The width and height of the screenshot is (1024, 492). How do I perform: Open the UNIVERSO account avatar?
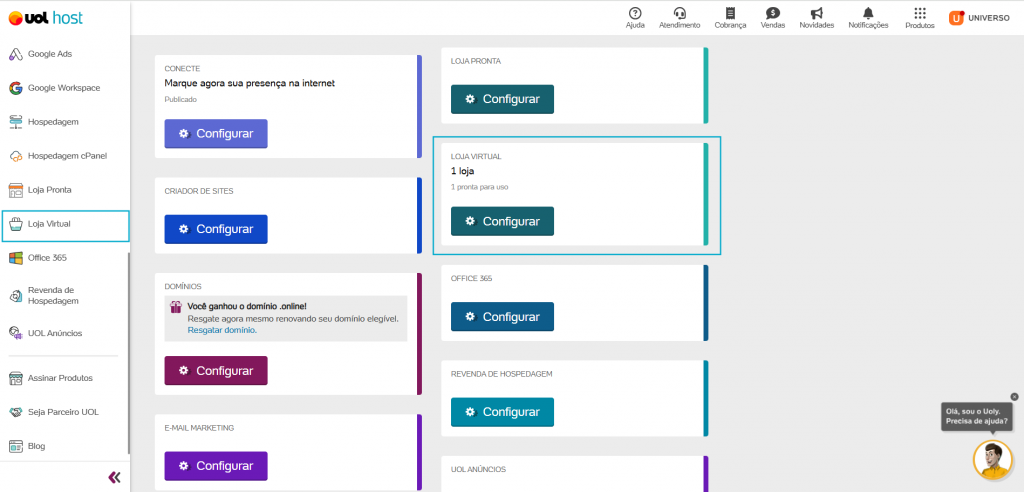tap(957, 18)
